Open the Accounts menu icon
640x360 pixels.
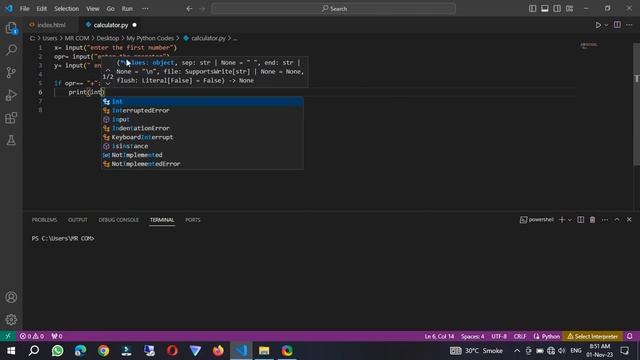point(11,297)
